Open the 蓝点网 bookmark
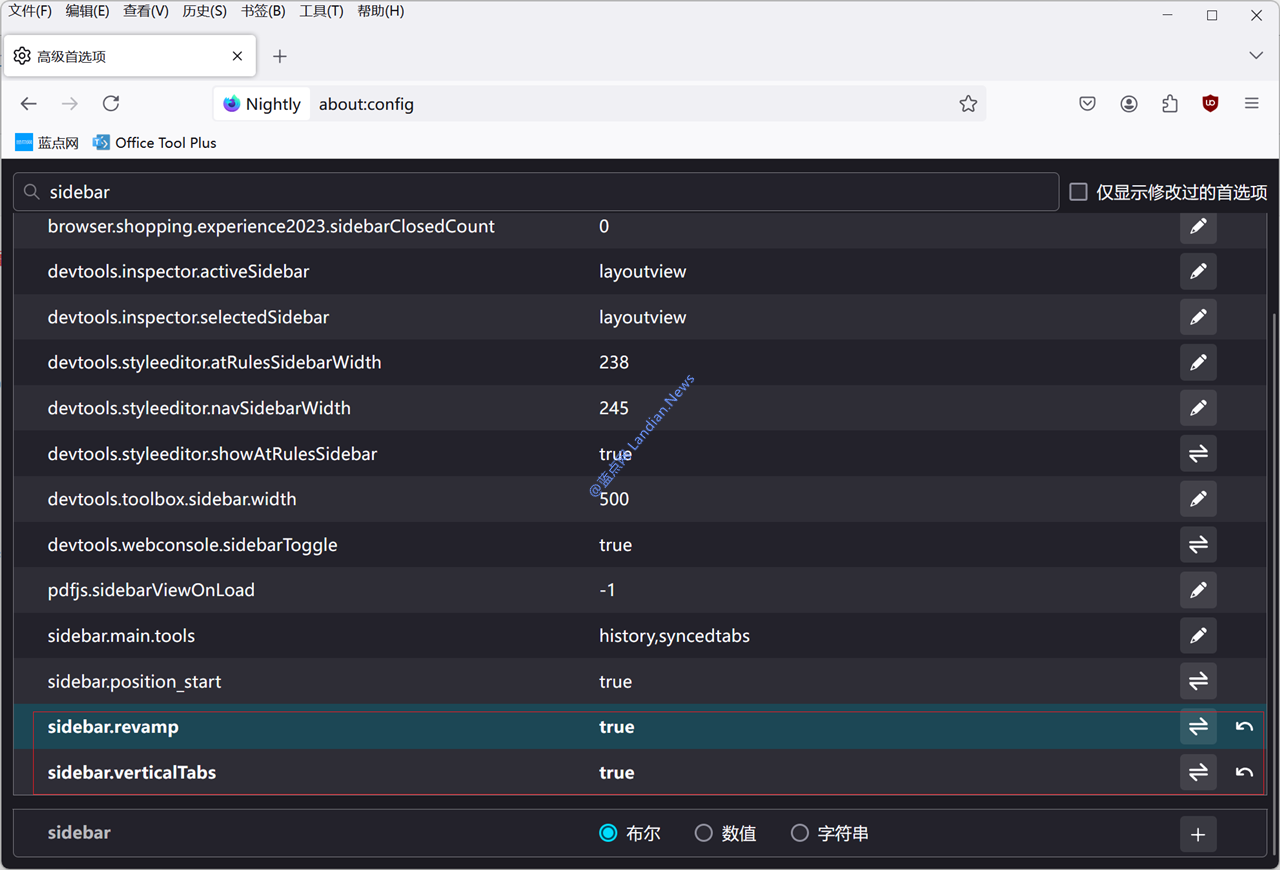 point(47,143)
